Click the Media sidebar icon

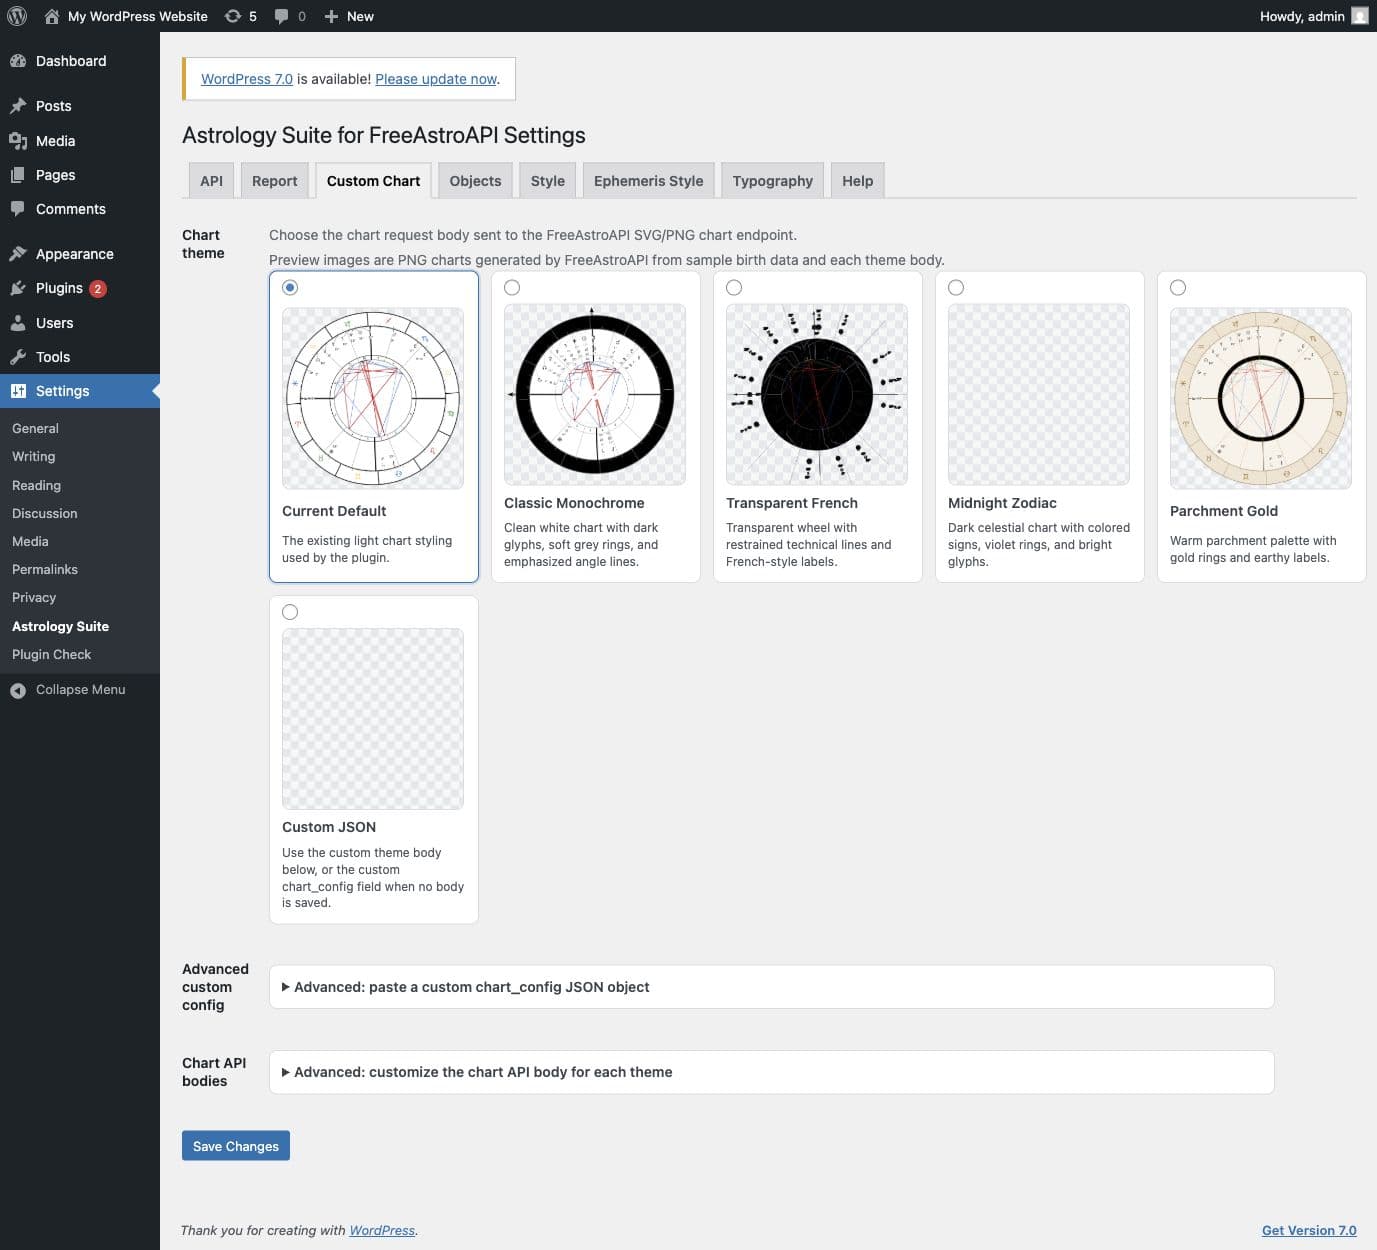(18, 141)
